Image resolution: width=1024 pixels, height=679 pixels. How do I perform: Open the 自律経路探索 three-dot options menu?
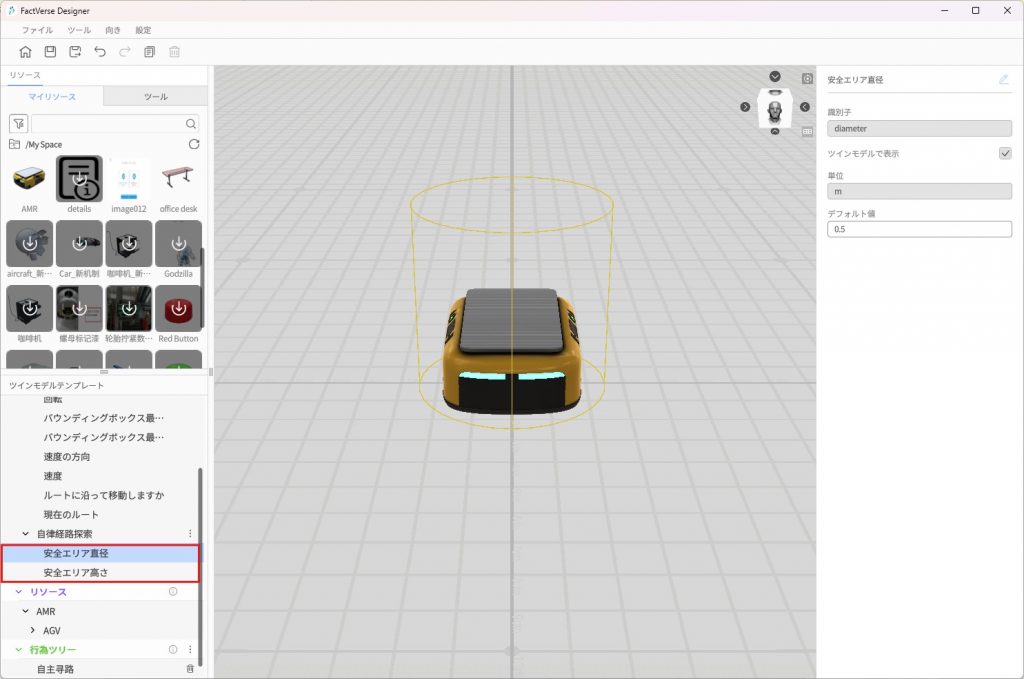pyautogui.click(x=191, y=534)
